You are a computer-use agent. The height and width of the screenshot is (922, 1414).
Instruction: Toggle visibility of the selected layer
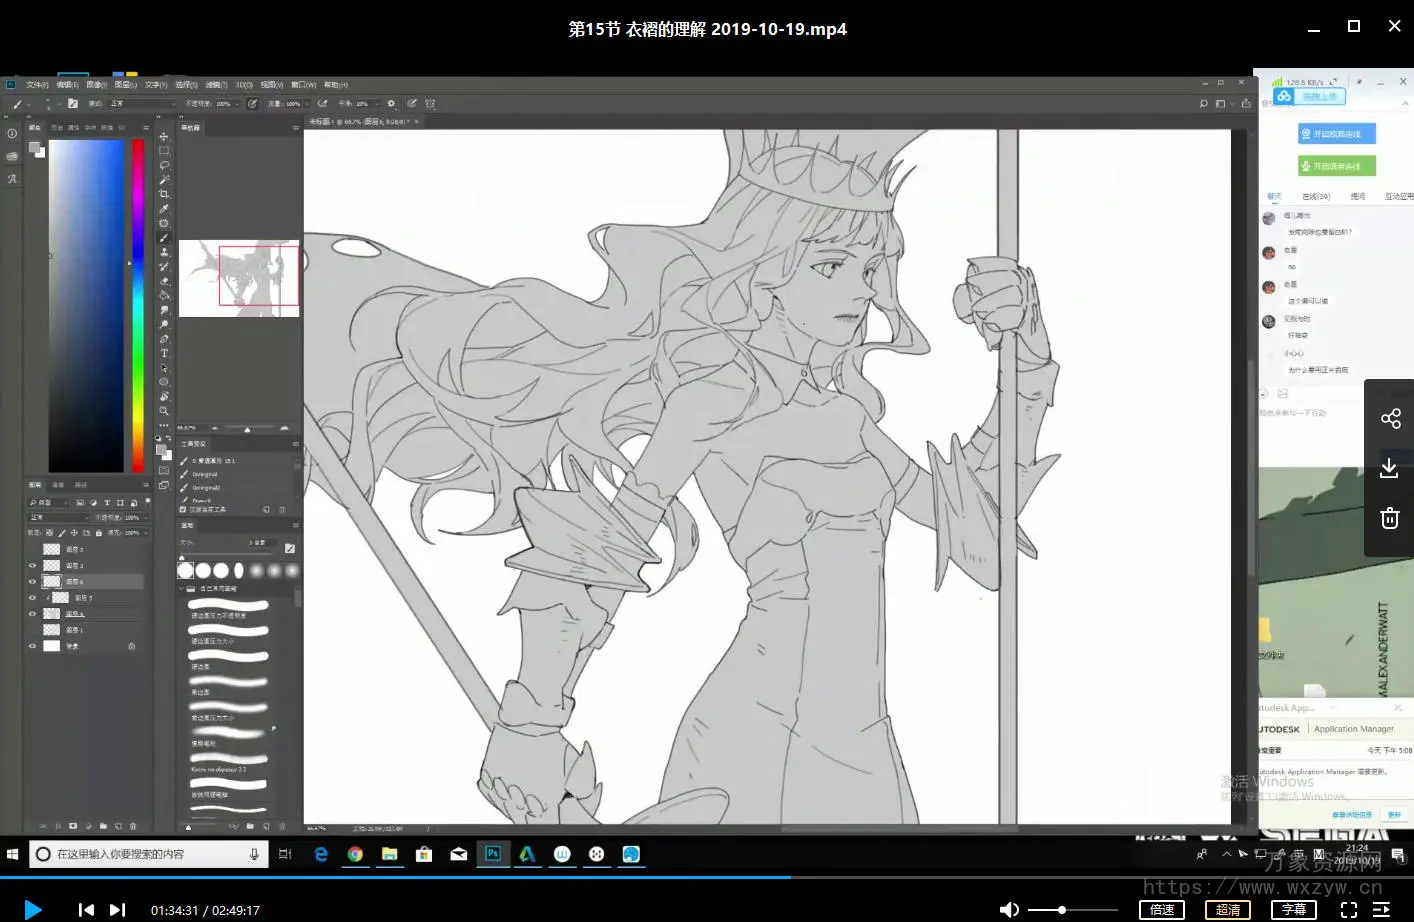(32, 581)
